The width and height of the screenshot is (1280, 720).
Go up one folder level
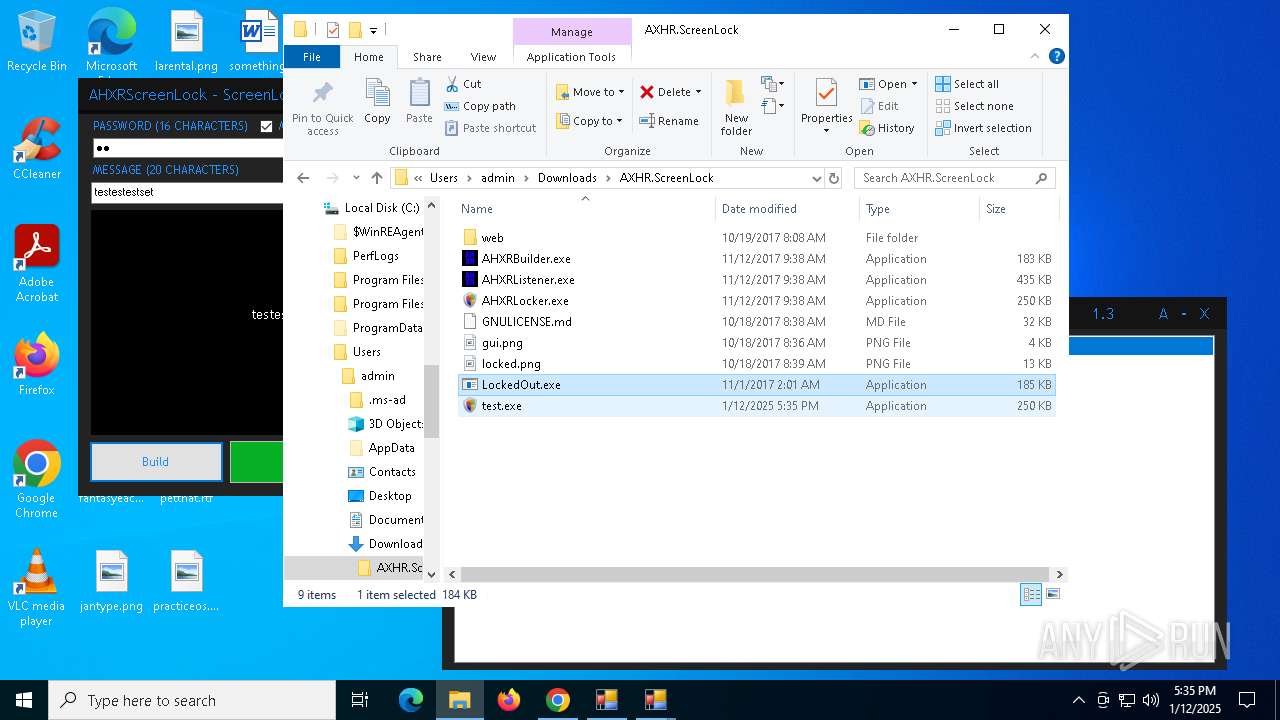point(376,178)
